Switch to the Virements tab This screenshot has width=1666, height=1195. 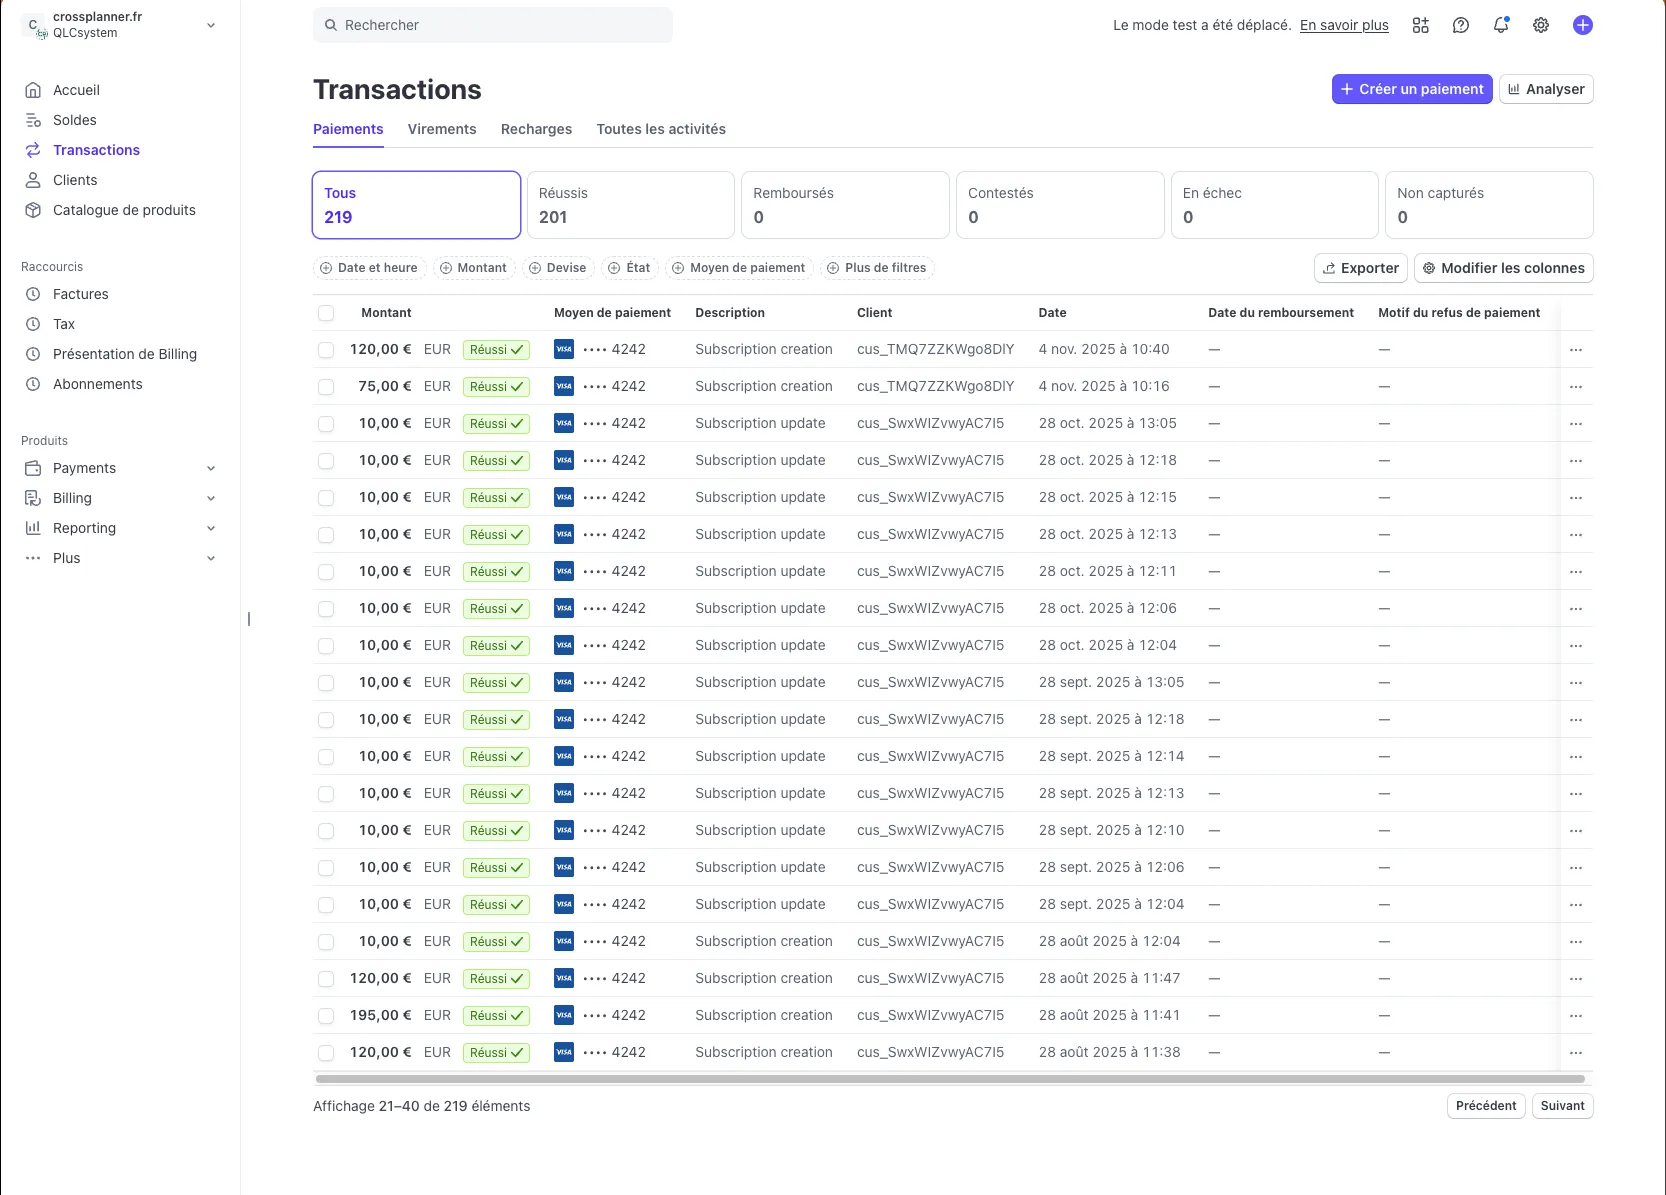442,129
